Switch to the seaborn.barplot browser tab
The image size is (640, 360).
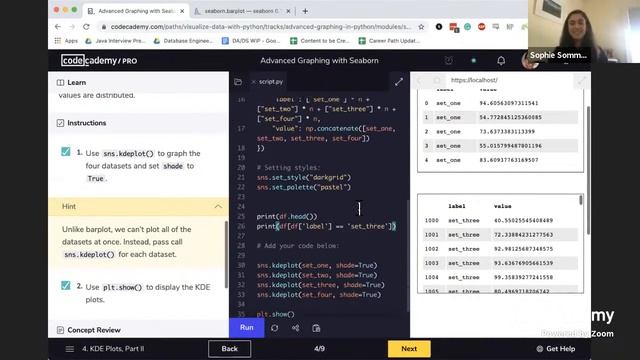[242, 11]
